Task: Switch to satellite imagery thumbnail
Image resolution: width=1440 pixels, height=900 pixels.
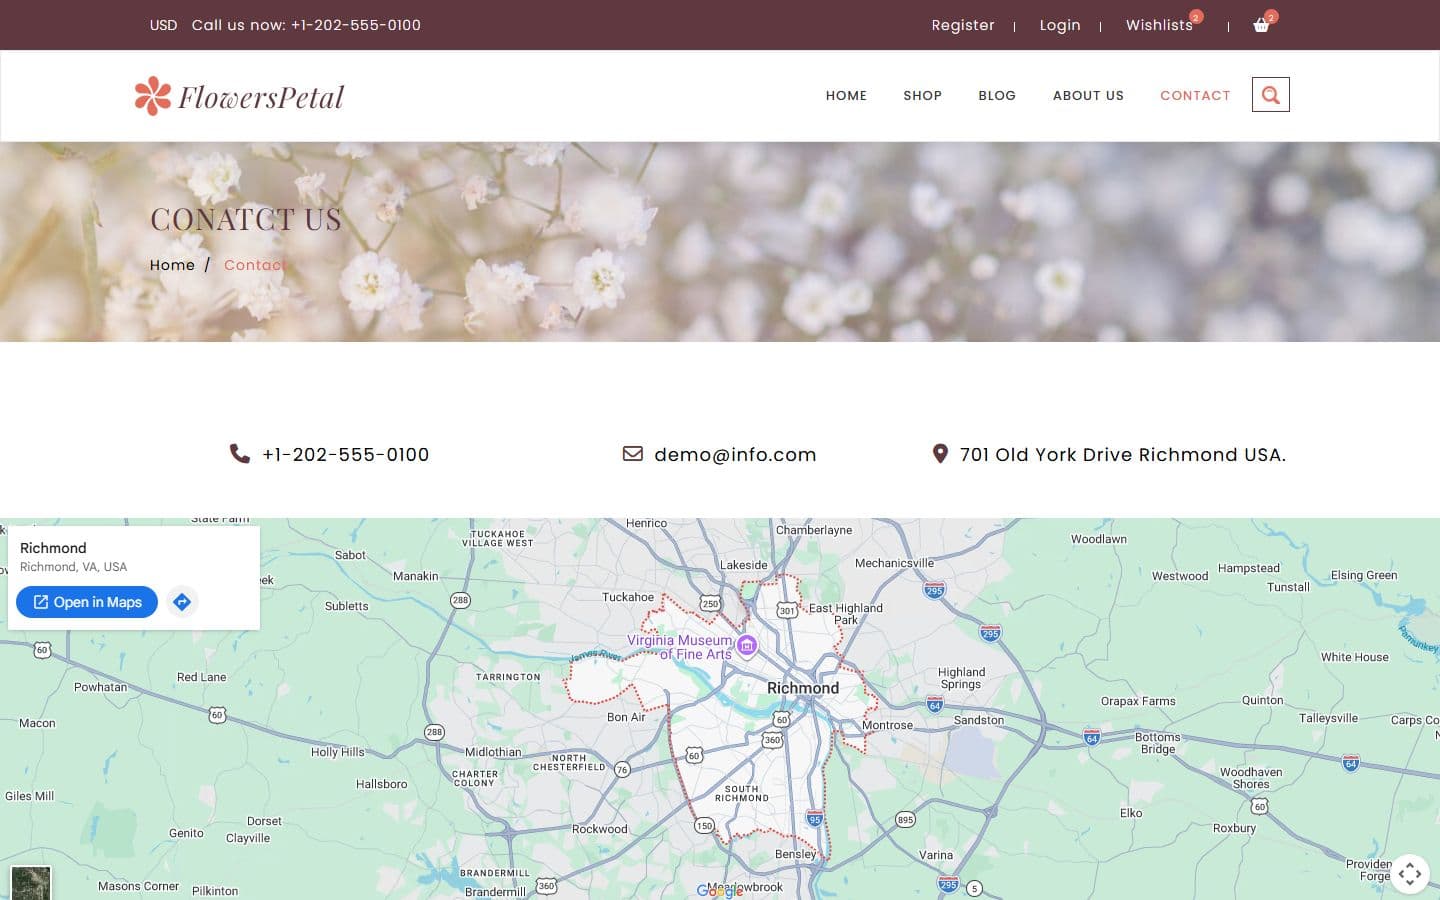Action: click(31, 884)
